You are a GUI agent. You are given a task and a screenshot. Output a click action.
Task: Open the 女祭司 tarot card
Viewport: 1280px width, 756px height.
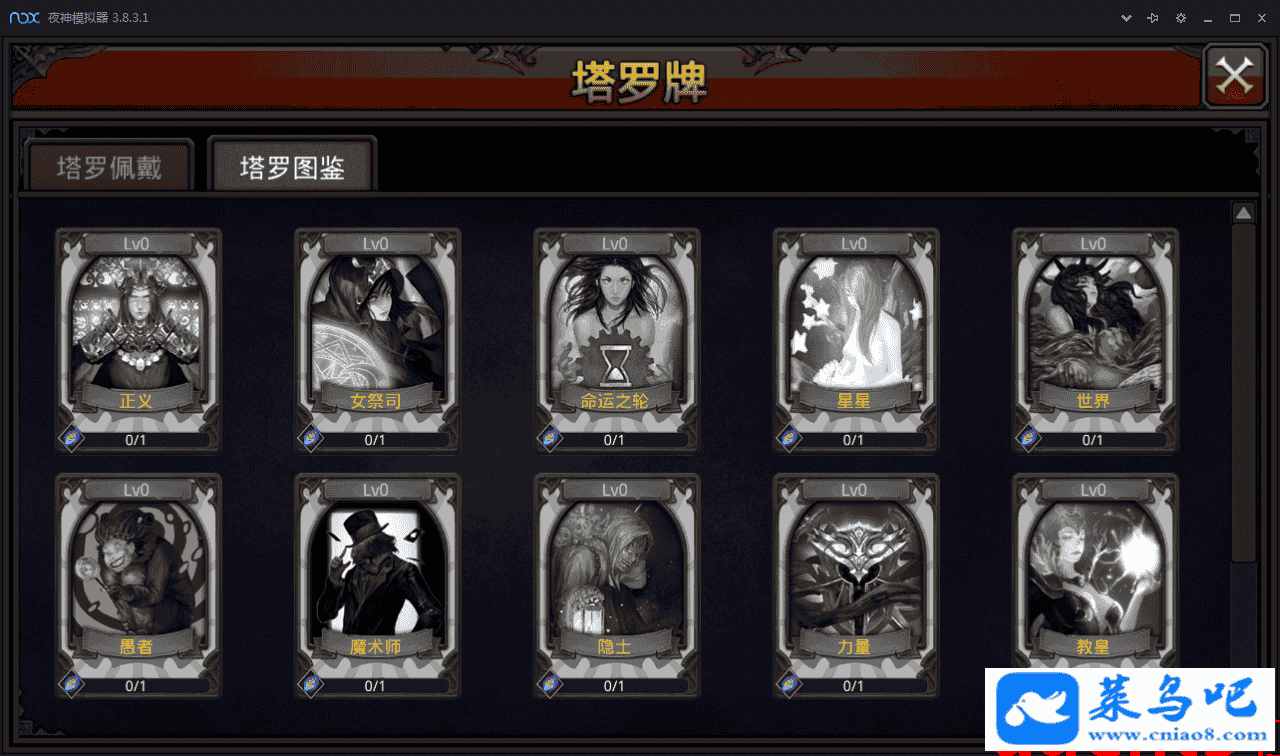pyautogui.click(x=377, y=331)
